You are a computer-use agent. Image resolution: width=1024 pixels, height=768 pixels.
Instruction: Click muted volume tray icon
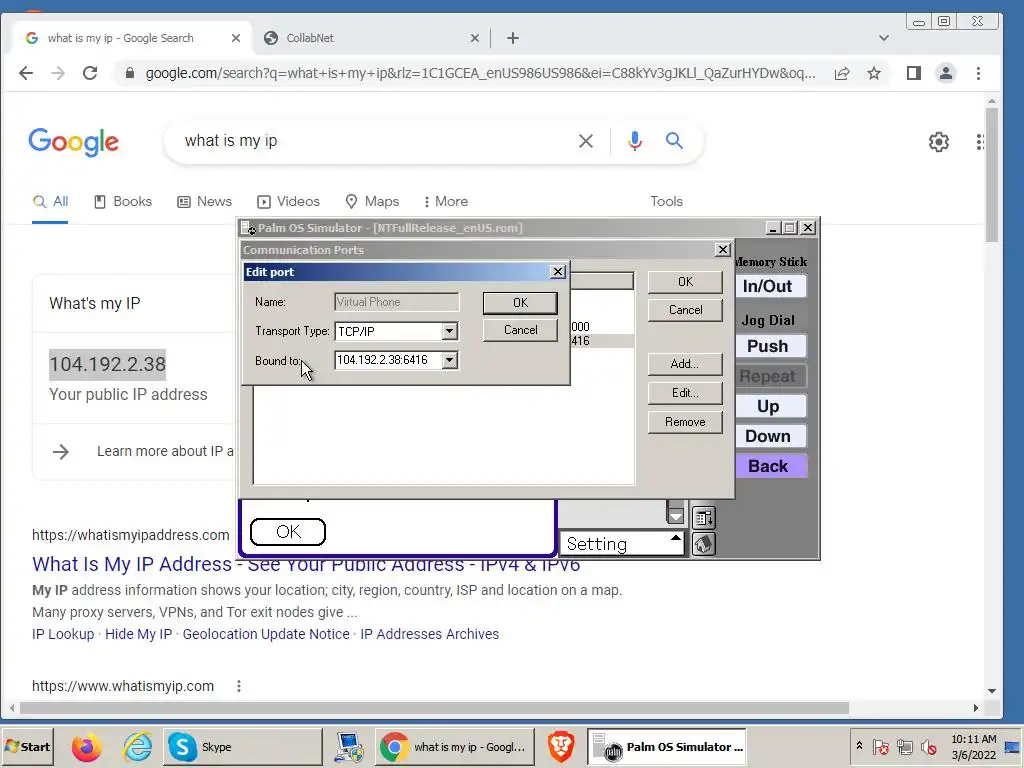[929, 747]
